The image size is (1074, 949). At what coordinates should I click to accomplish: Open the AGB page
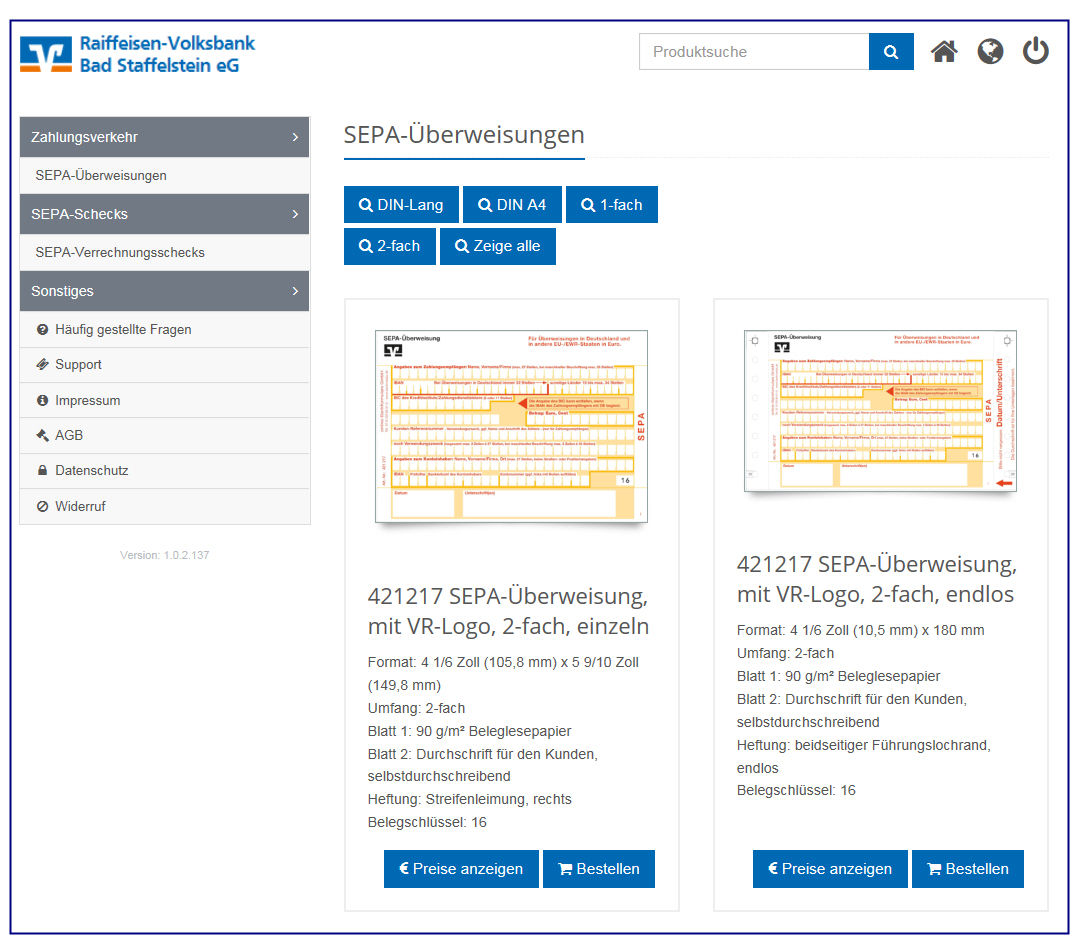pyautogui.click(x=164, y=435)
